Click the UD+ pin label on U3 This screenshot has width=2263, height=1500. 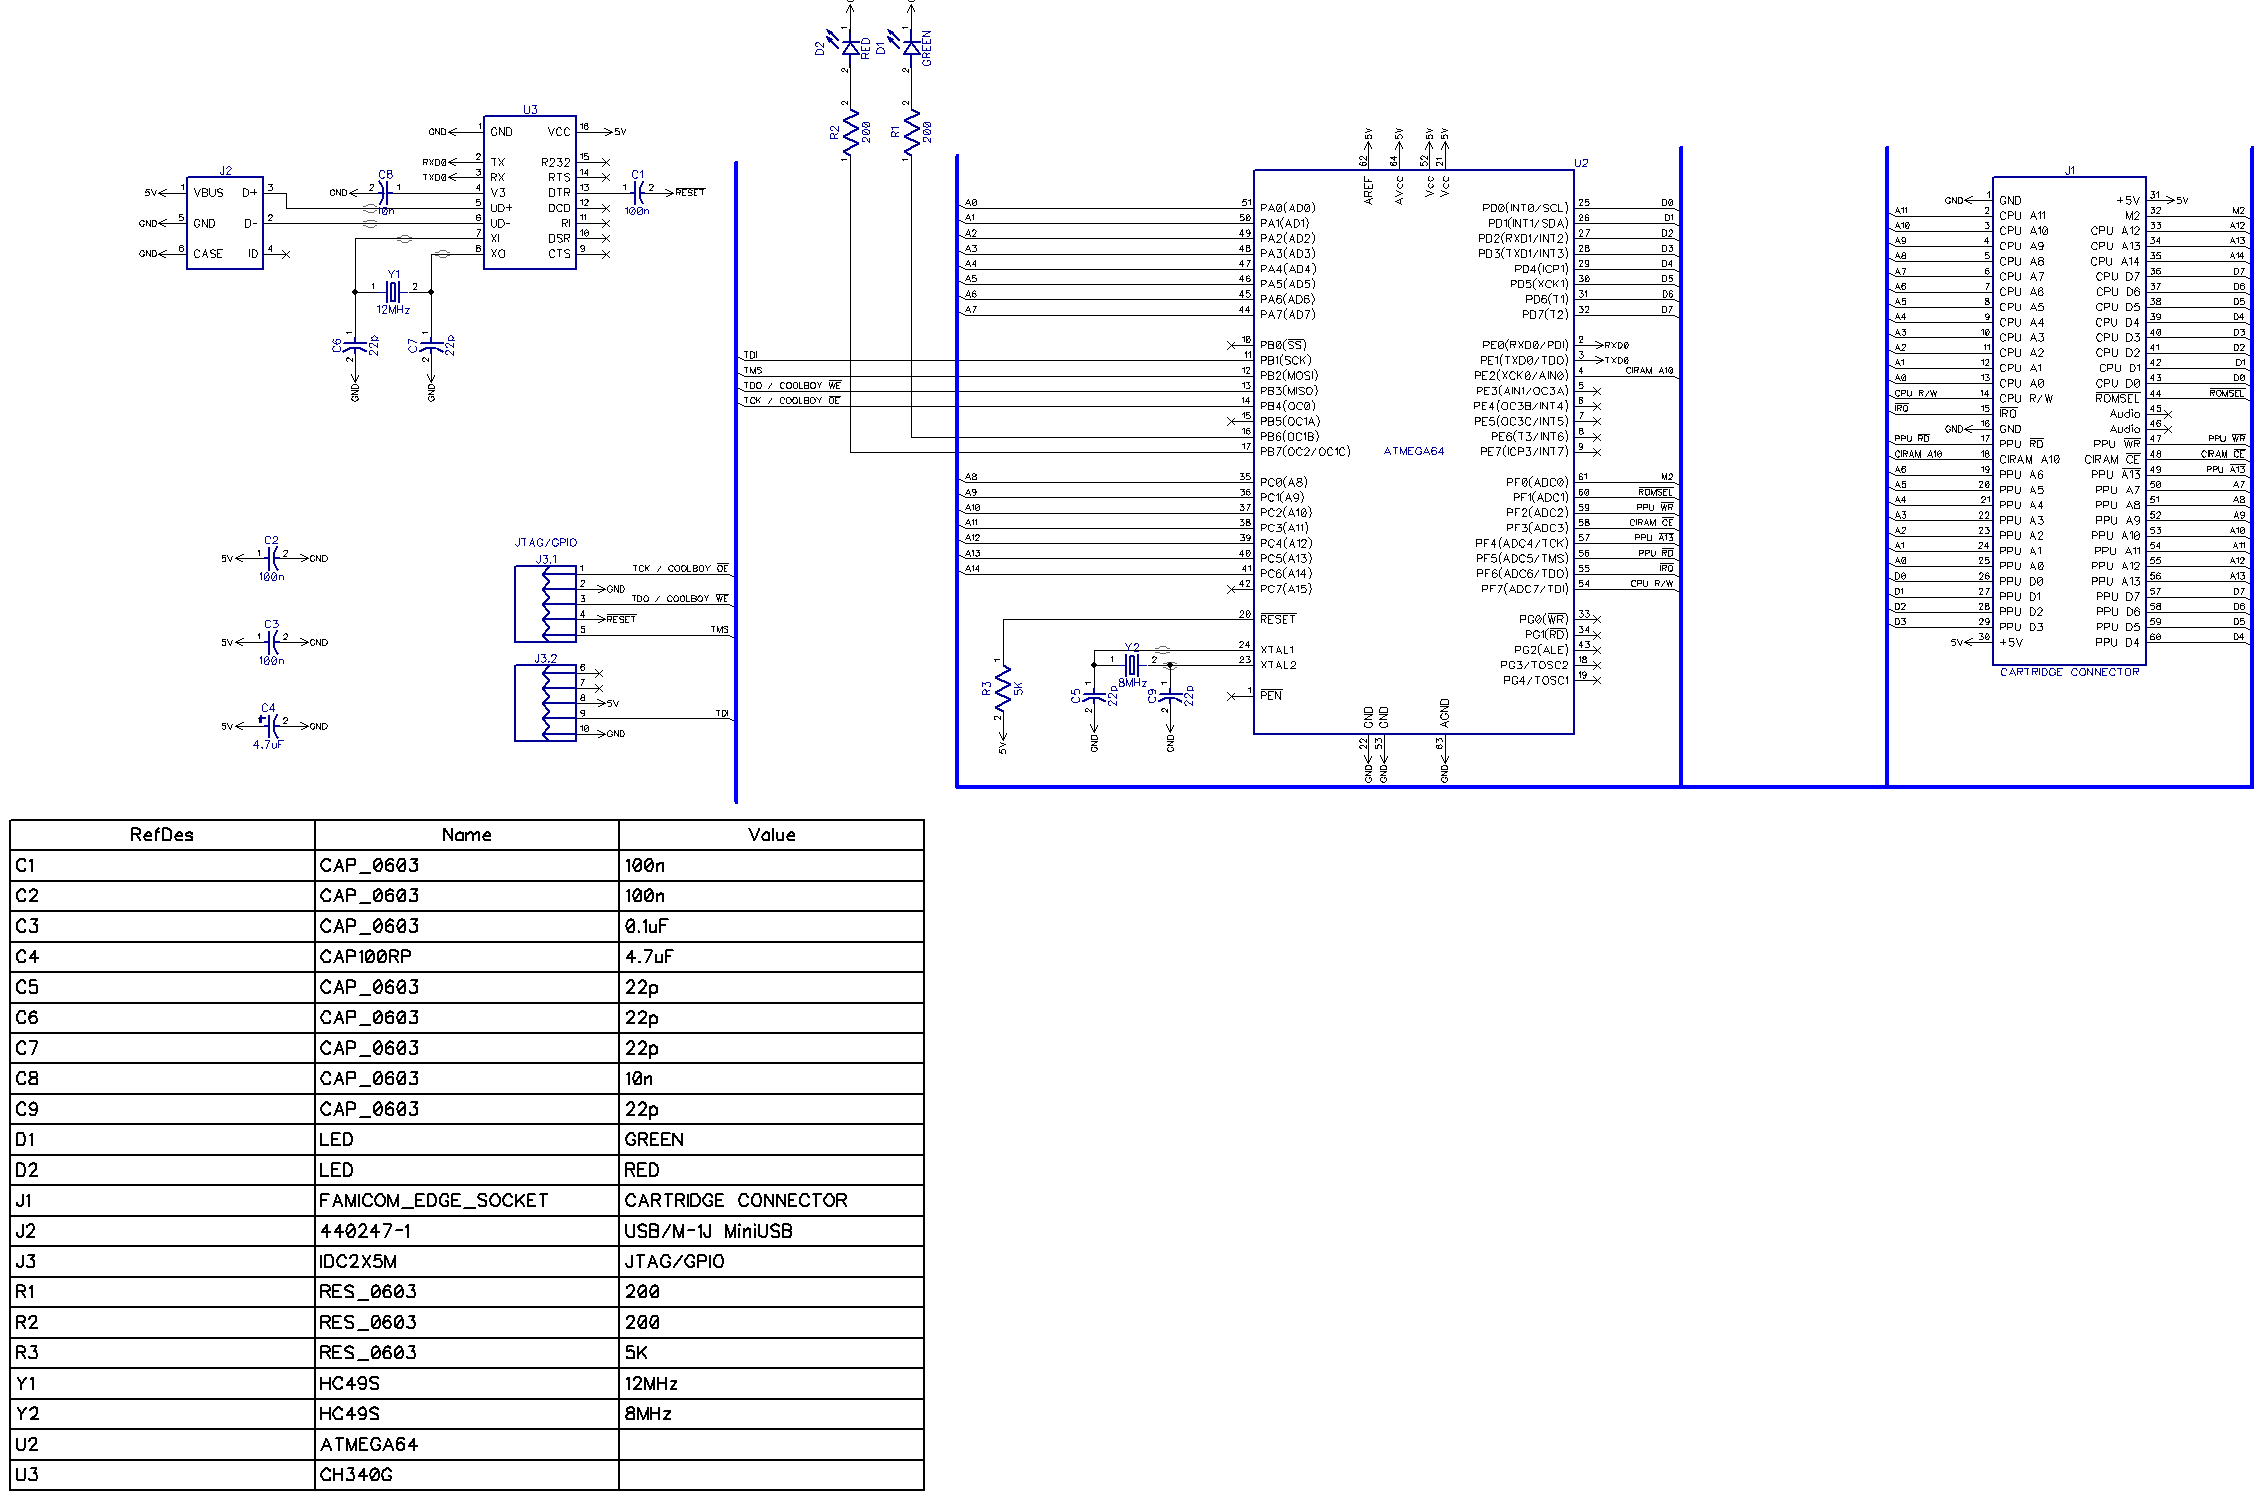(501, 208)
